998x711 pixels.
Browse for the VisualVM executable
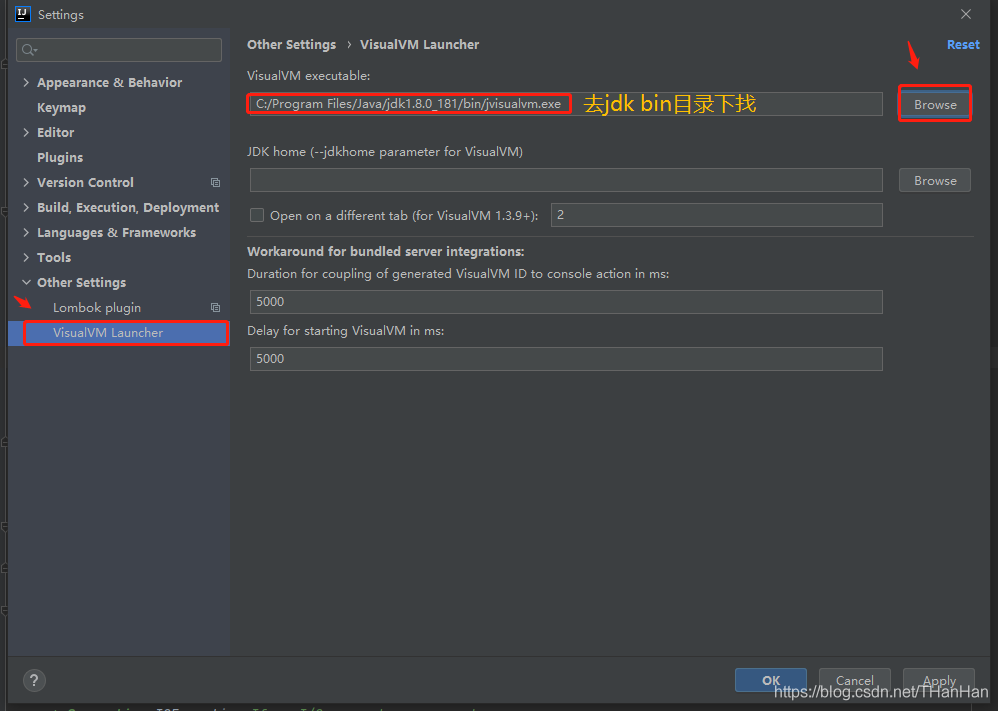(935, 104)
